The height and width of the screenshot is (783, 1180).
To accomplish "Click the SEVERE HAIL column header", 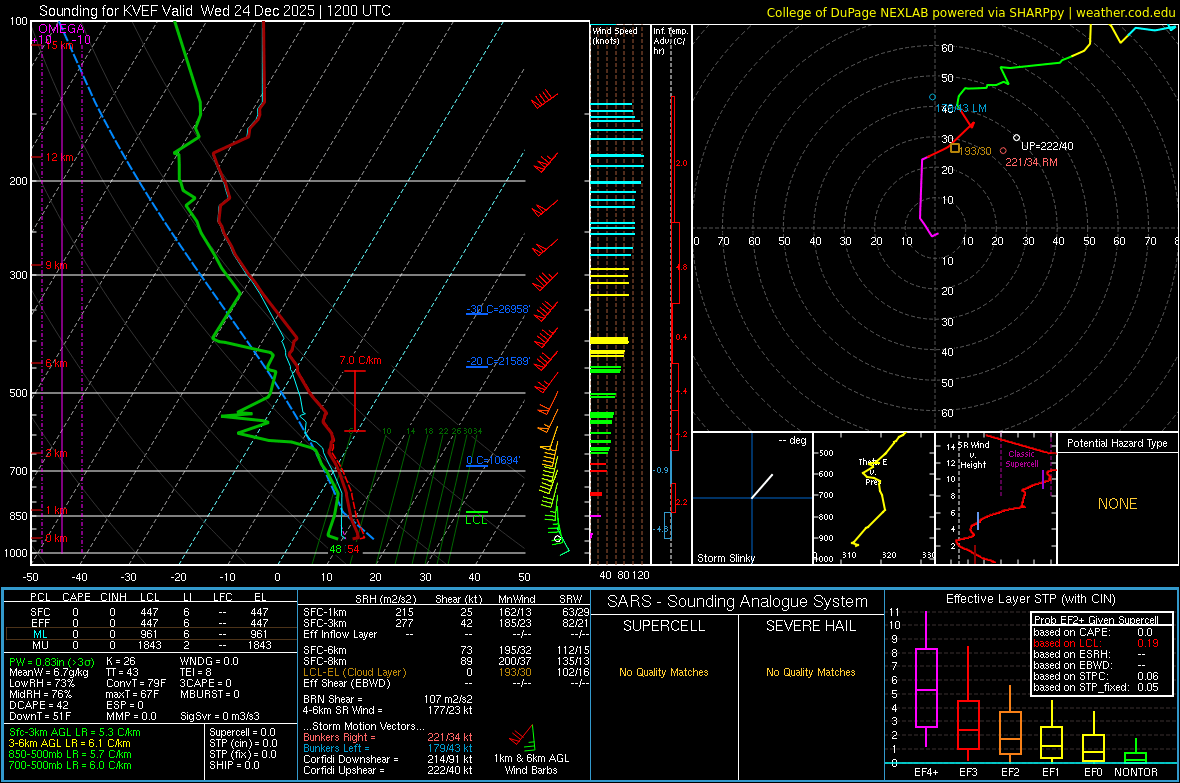I will pyautogui.click(x=810, y=626).
